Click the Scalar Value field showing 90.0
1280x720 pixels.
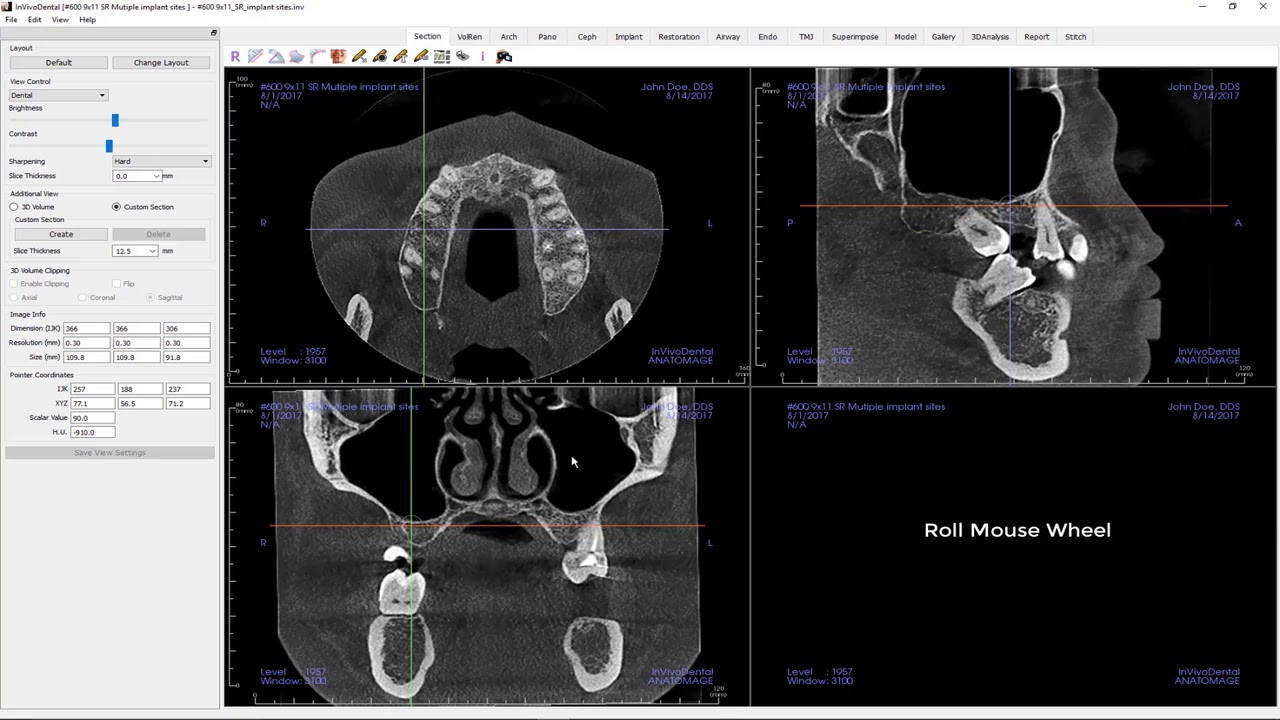point(92,418)
